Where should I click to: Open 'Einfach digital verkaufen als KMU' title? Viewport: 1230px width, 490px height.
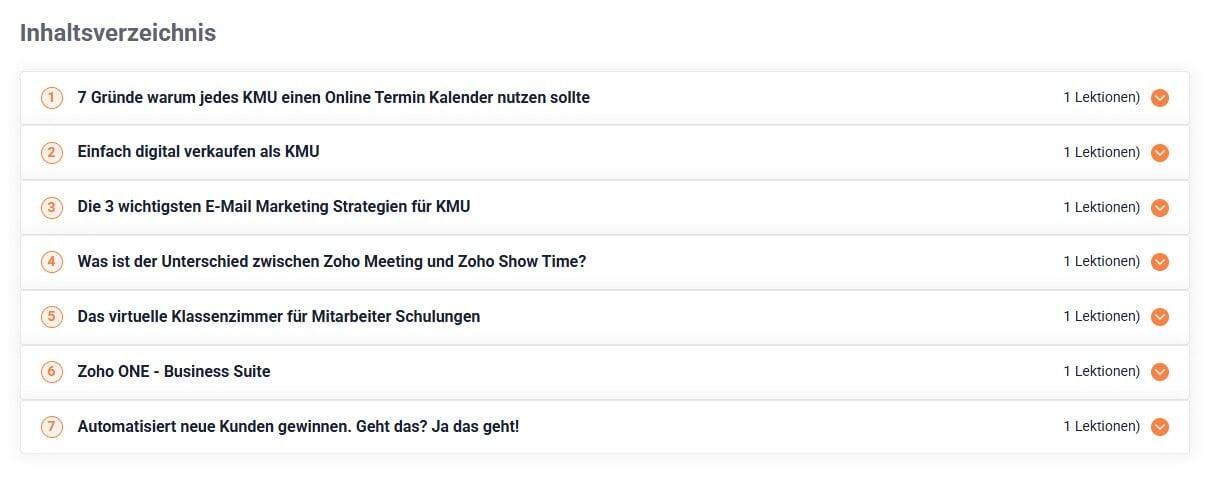coord(198,152)
